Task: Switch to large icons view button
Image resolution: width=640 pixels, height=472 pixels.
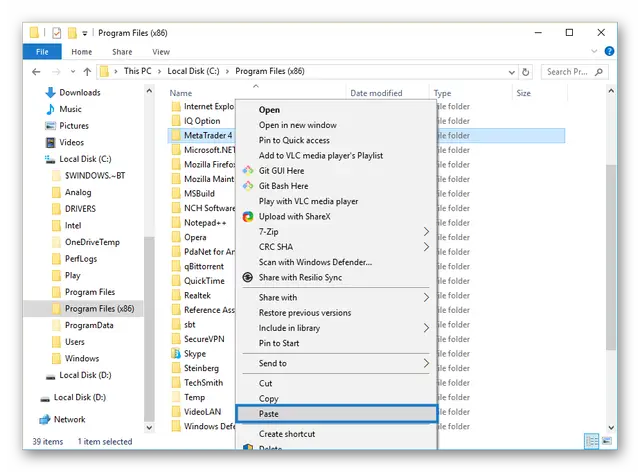Action: coord(607,441)
